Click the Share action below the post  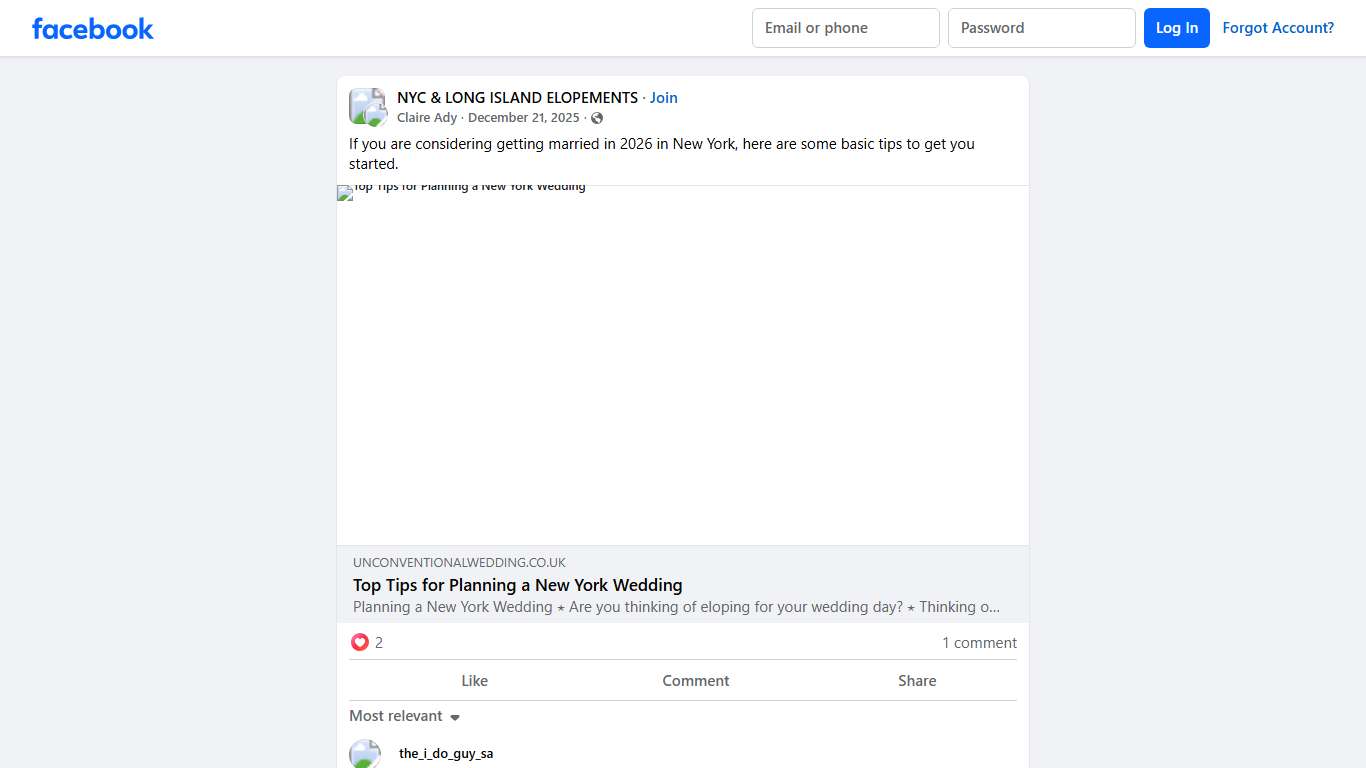[x=916, y=680]
